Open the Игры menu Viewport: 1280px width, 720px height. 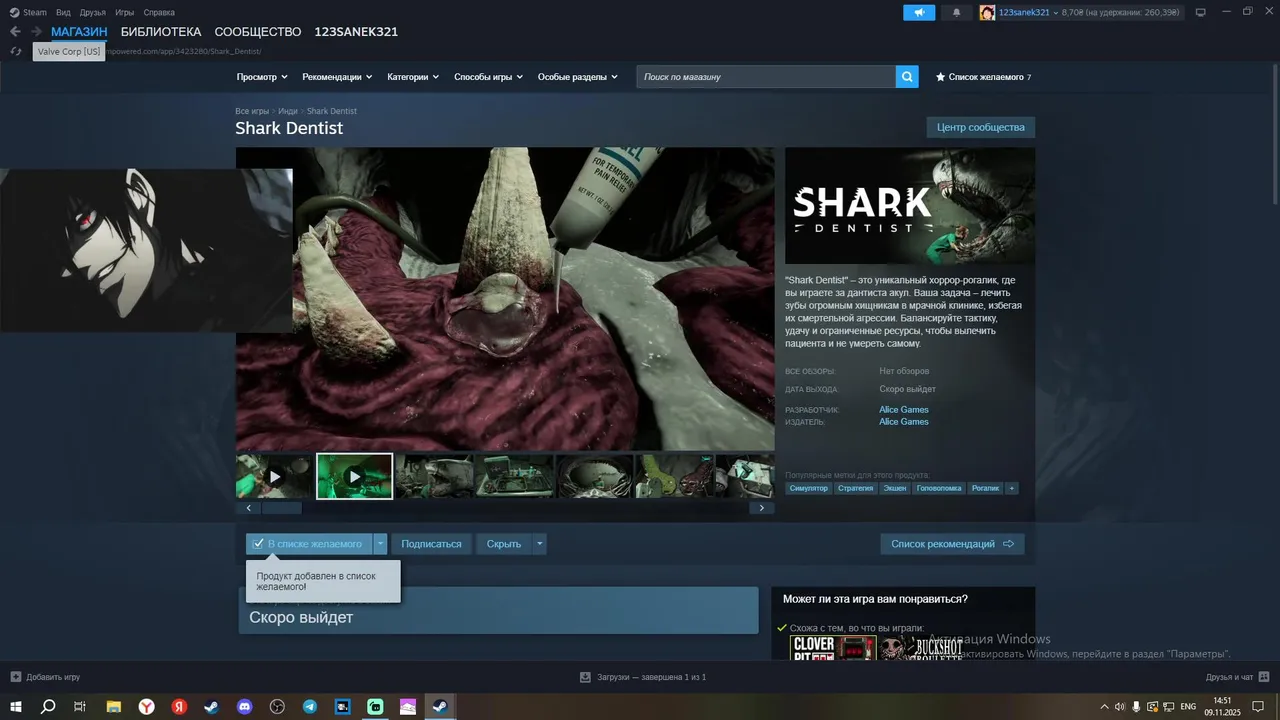click(124, 12)
